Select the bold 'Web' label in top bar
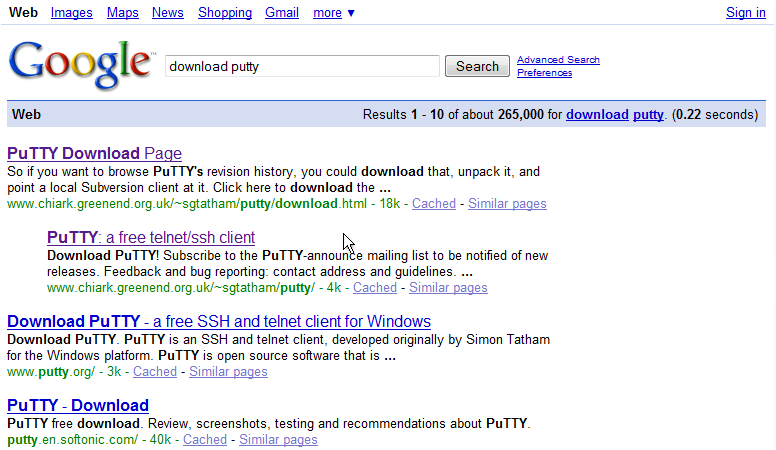This screenshot has height=450, width=776. pyautogui.click(x=23, y=12)
